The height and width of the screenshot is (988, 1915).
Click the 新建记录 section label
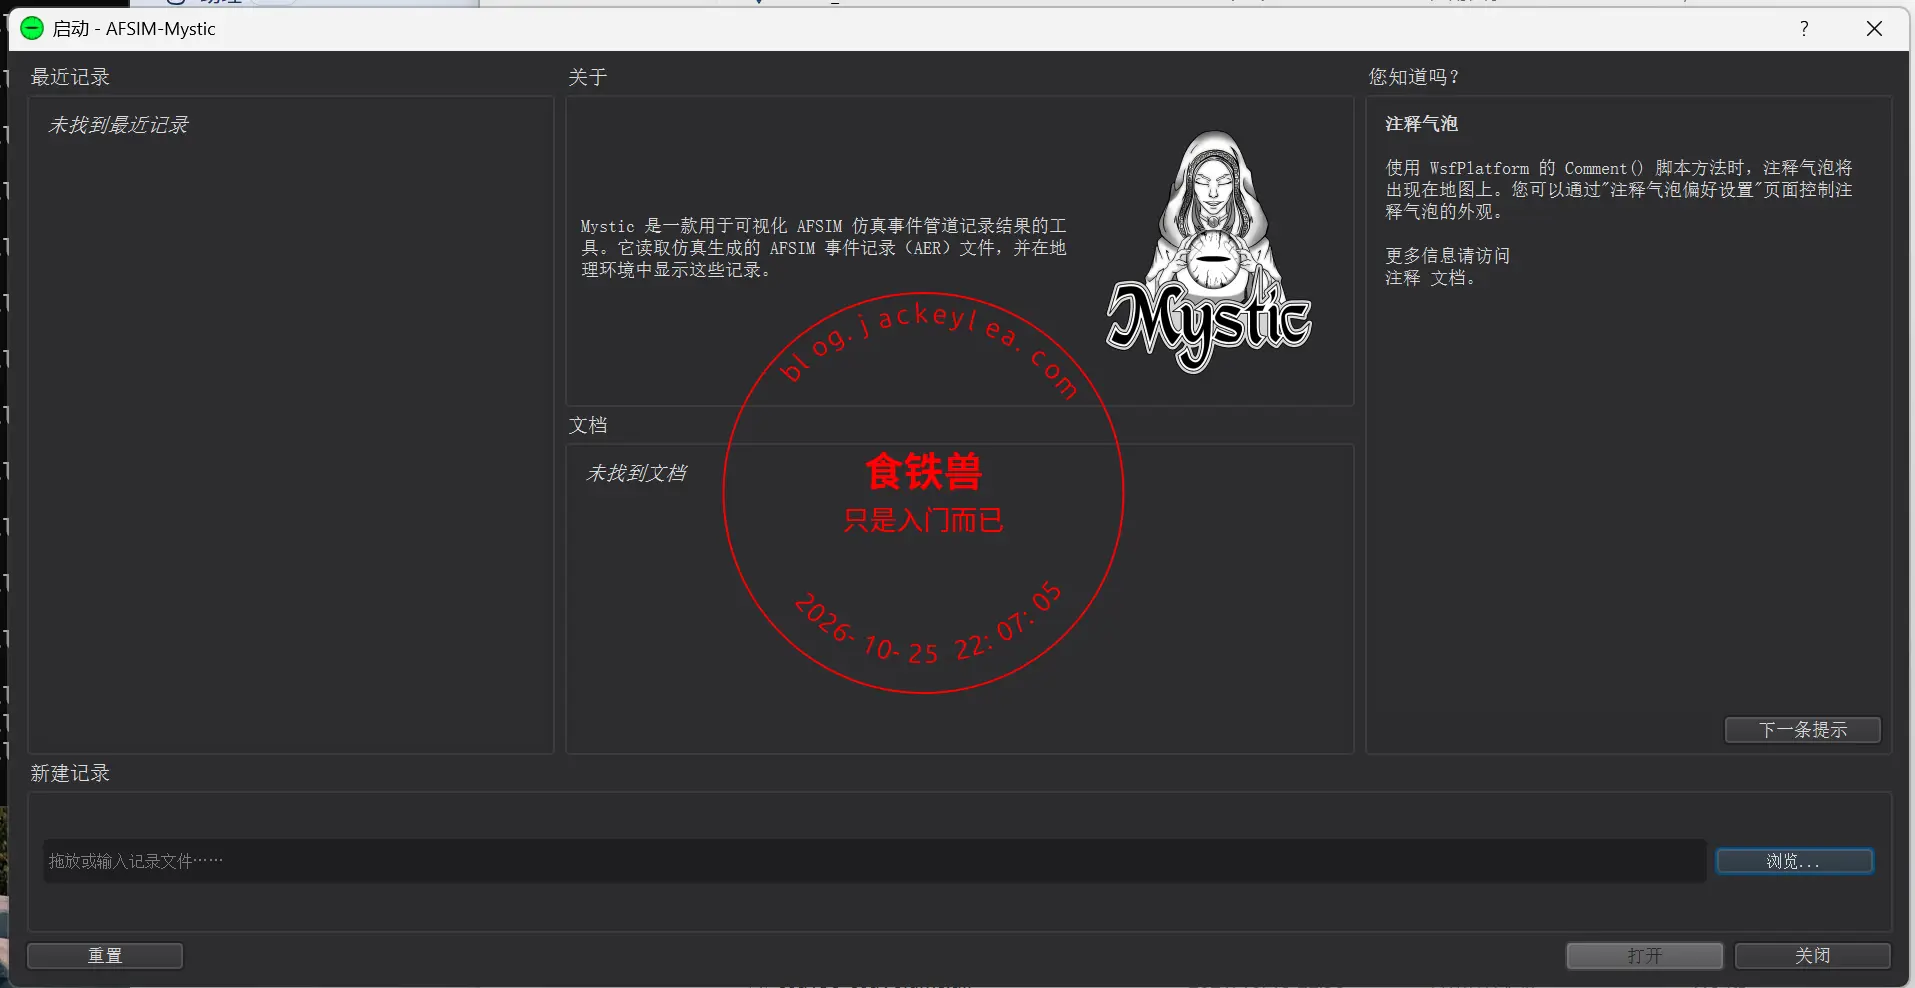point(70,773)
